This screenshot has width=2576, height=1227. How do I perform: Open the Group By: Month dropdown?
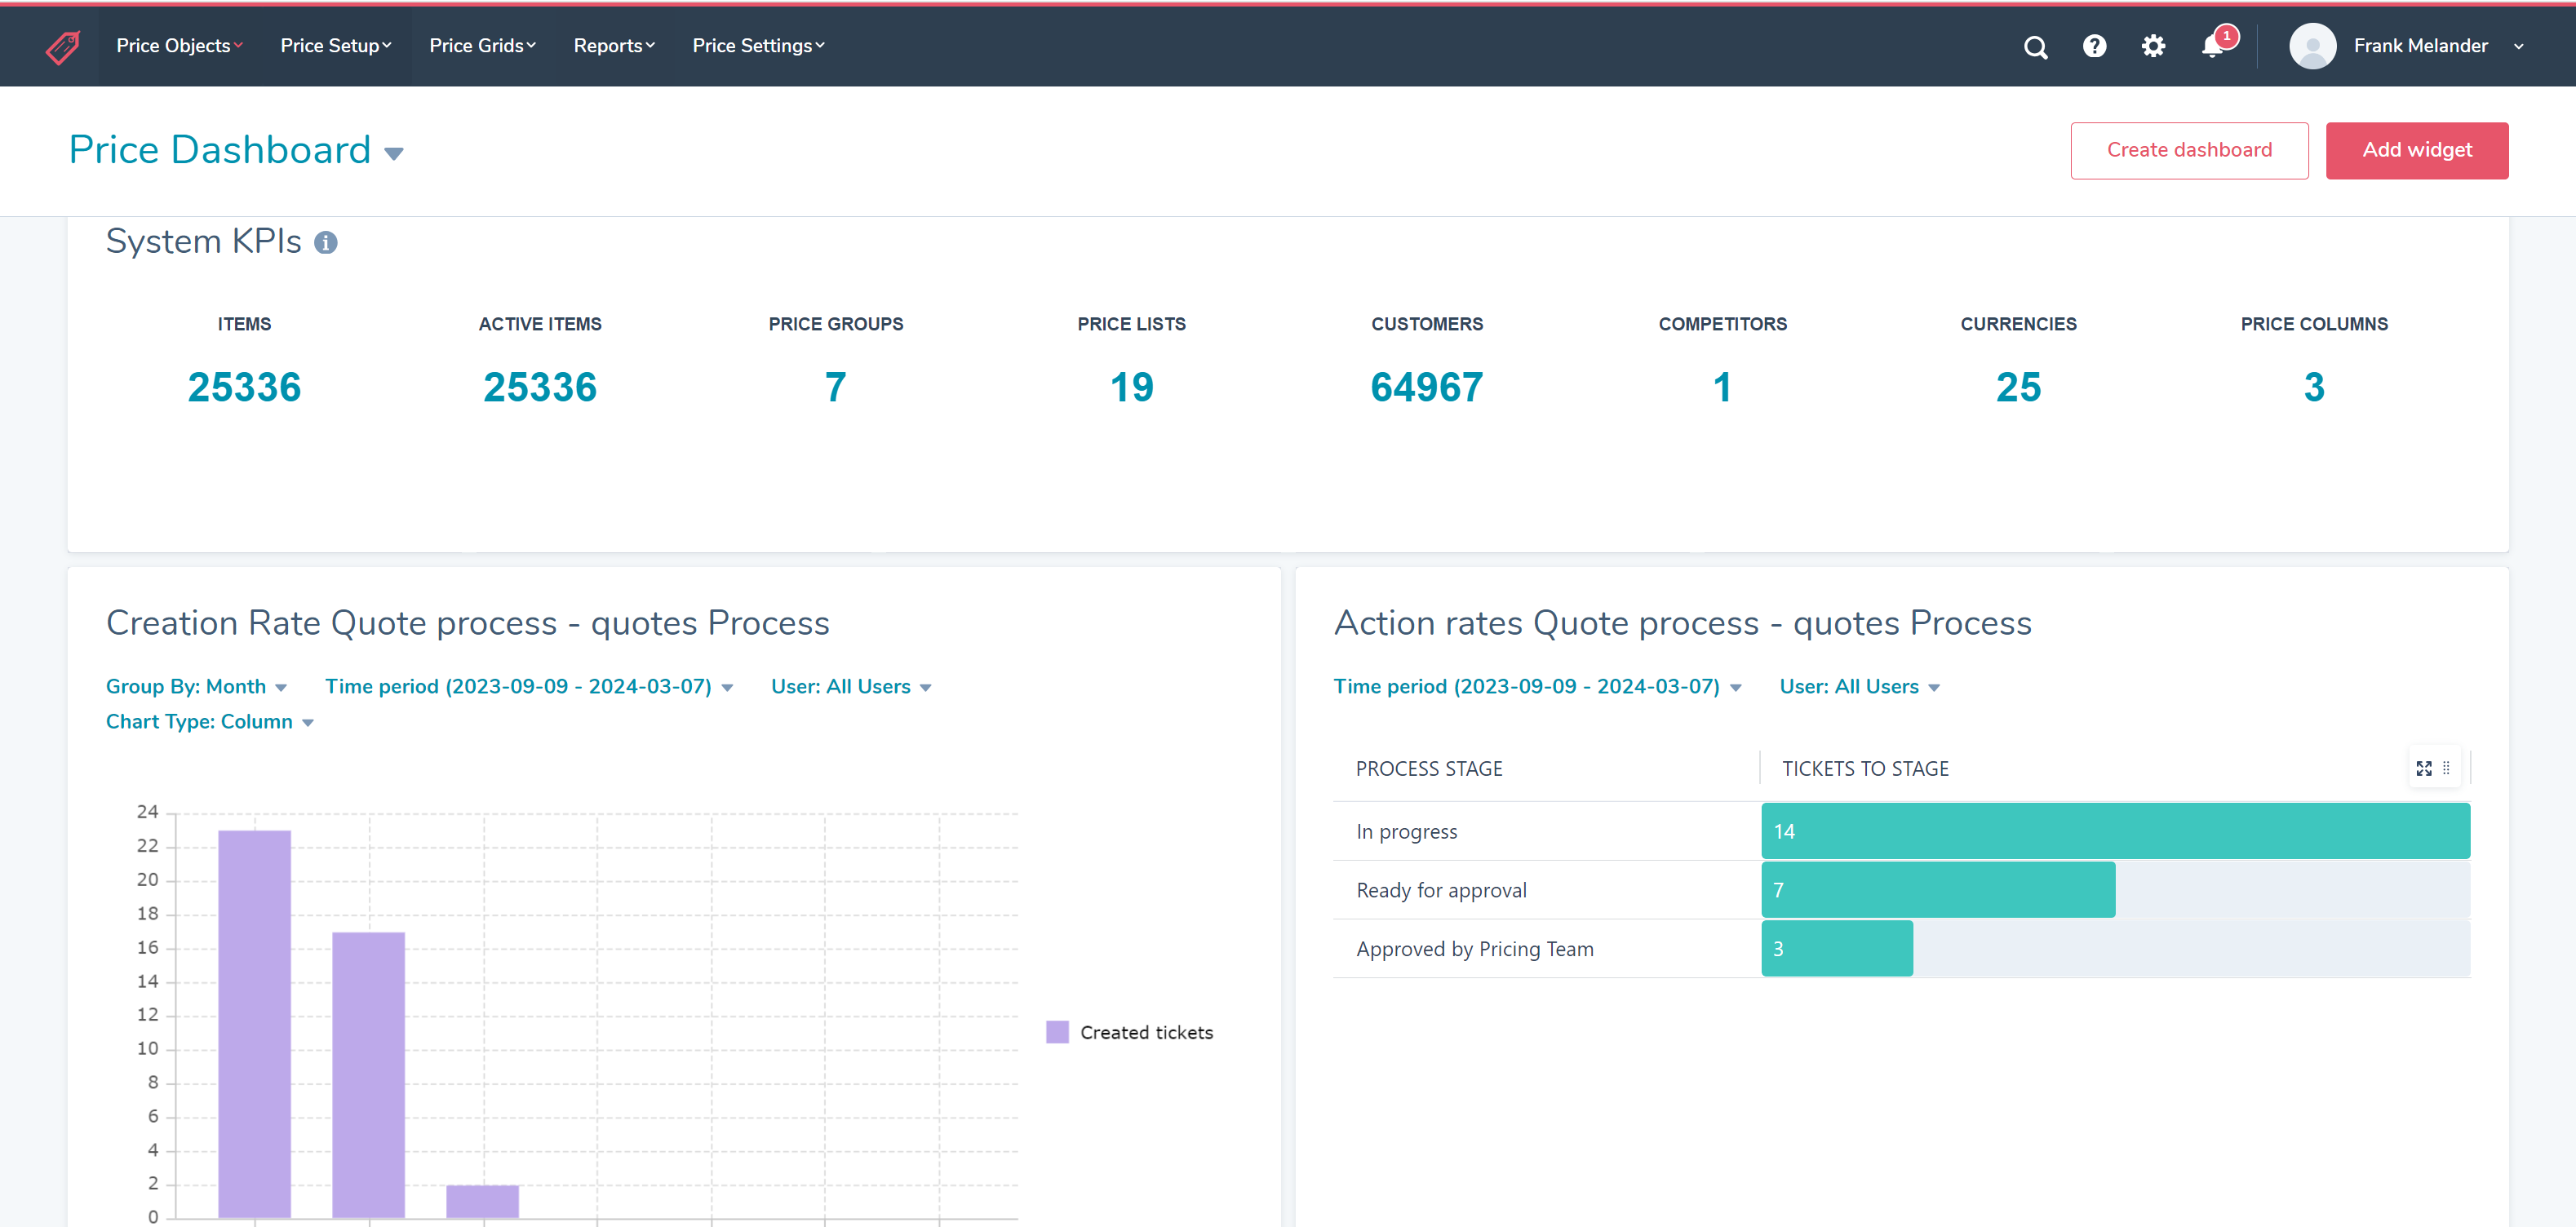[196, 687]
